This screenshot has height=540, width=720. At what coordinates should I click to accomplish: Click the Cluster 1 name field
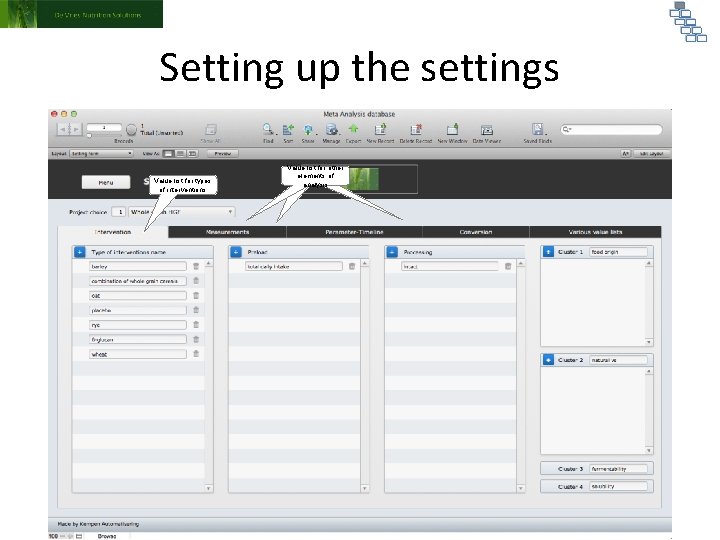pyautogui.click(x=618, y=252)
